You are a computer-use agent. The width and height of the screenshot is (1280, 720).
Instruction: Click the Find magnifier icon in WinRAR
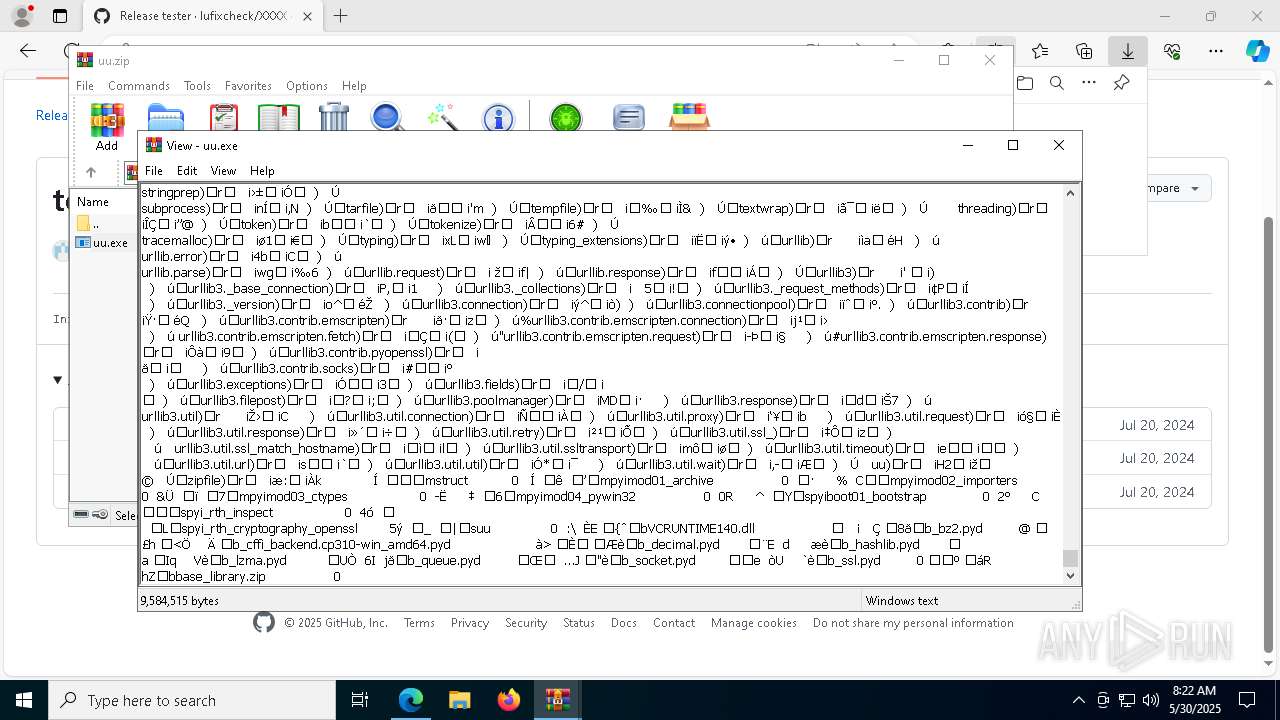[x=387, y=118]
